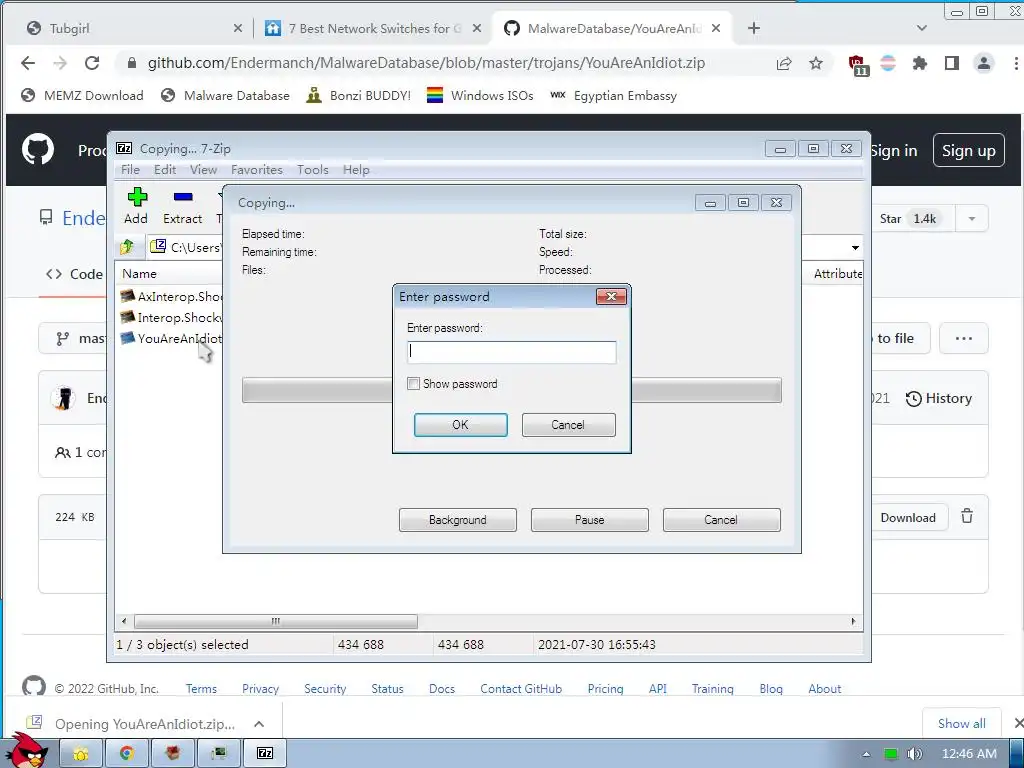The width and height of the screenshot is (1024, 768).
Task: Click the volume speaker tray icon
Action: [x=914, y=754]
